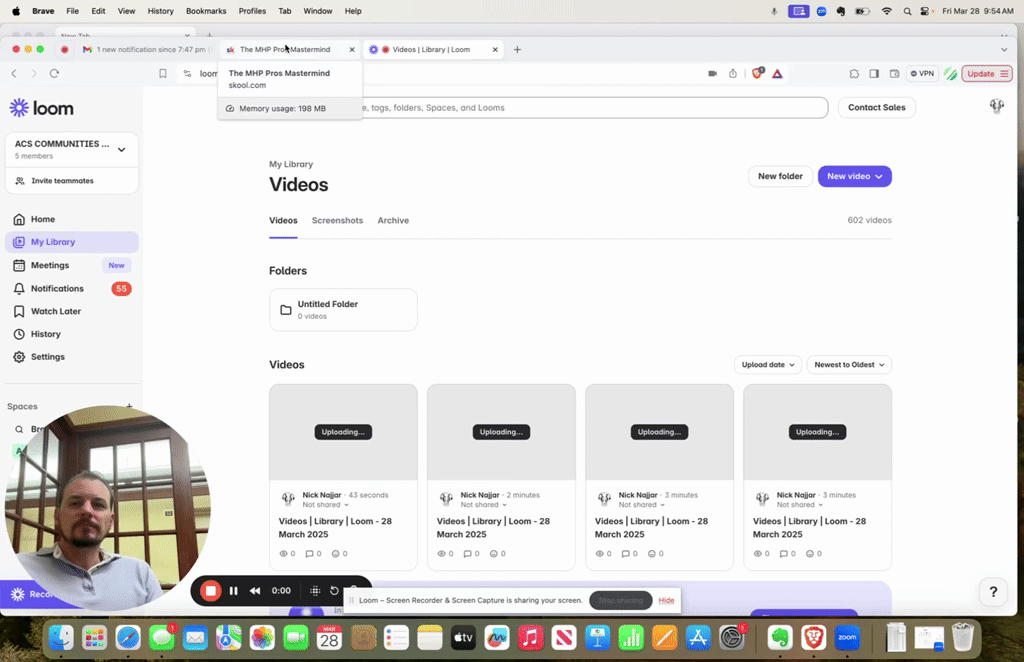The width and height of the screenshot is (1024, 662).
Task: Click the New folder button
Action: (x=780, y=176)
